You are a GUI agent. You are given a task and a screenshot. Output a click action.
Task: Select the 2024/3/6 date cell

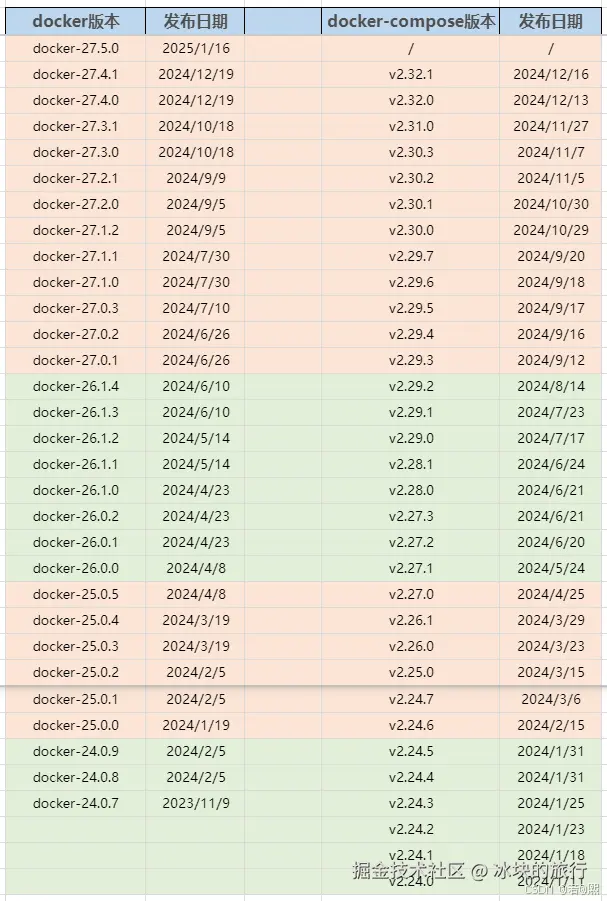(551, 699)
